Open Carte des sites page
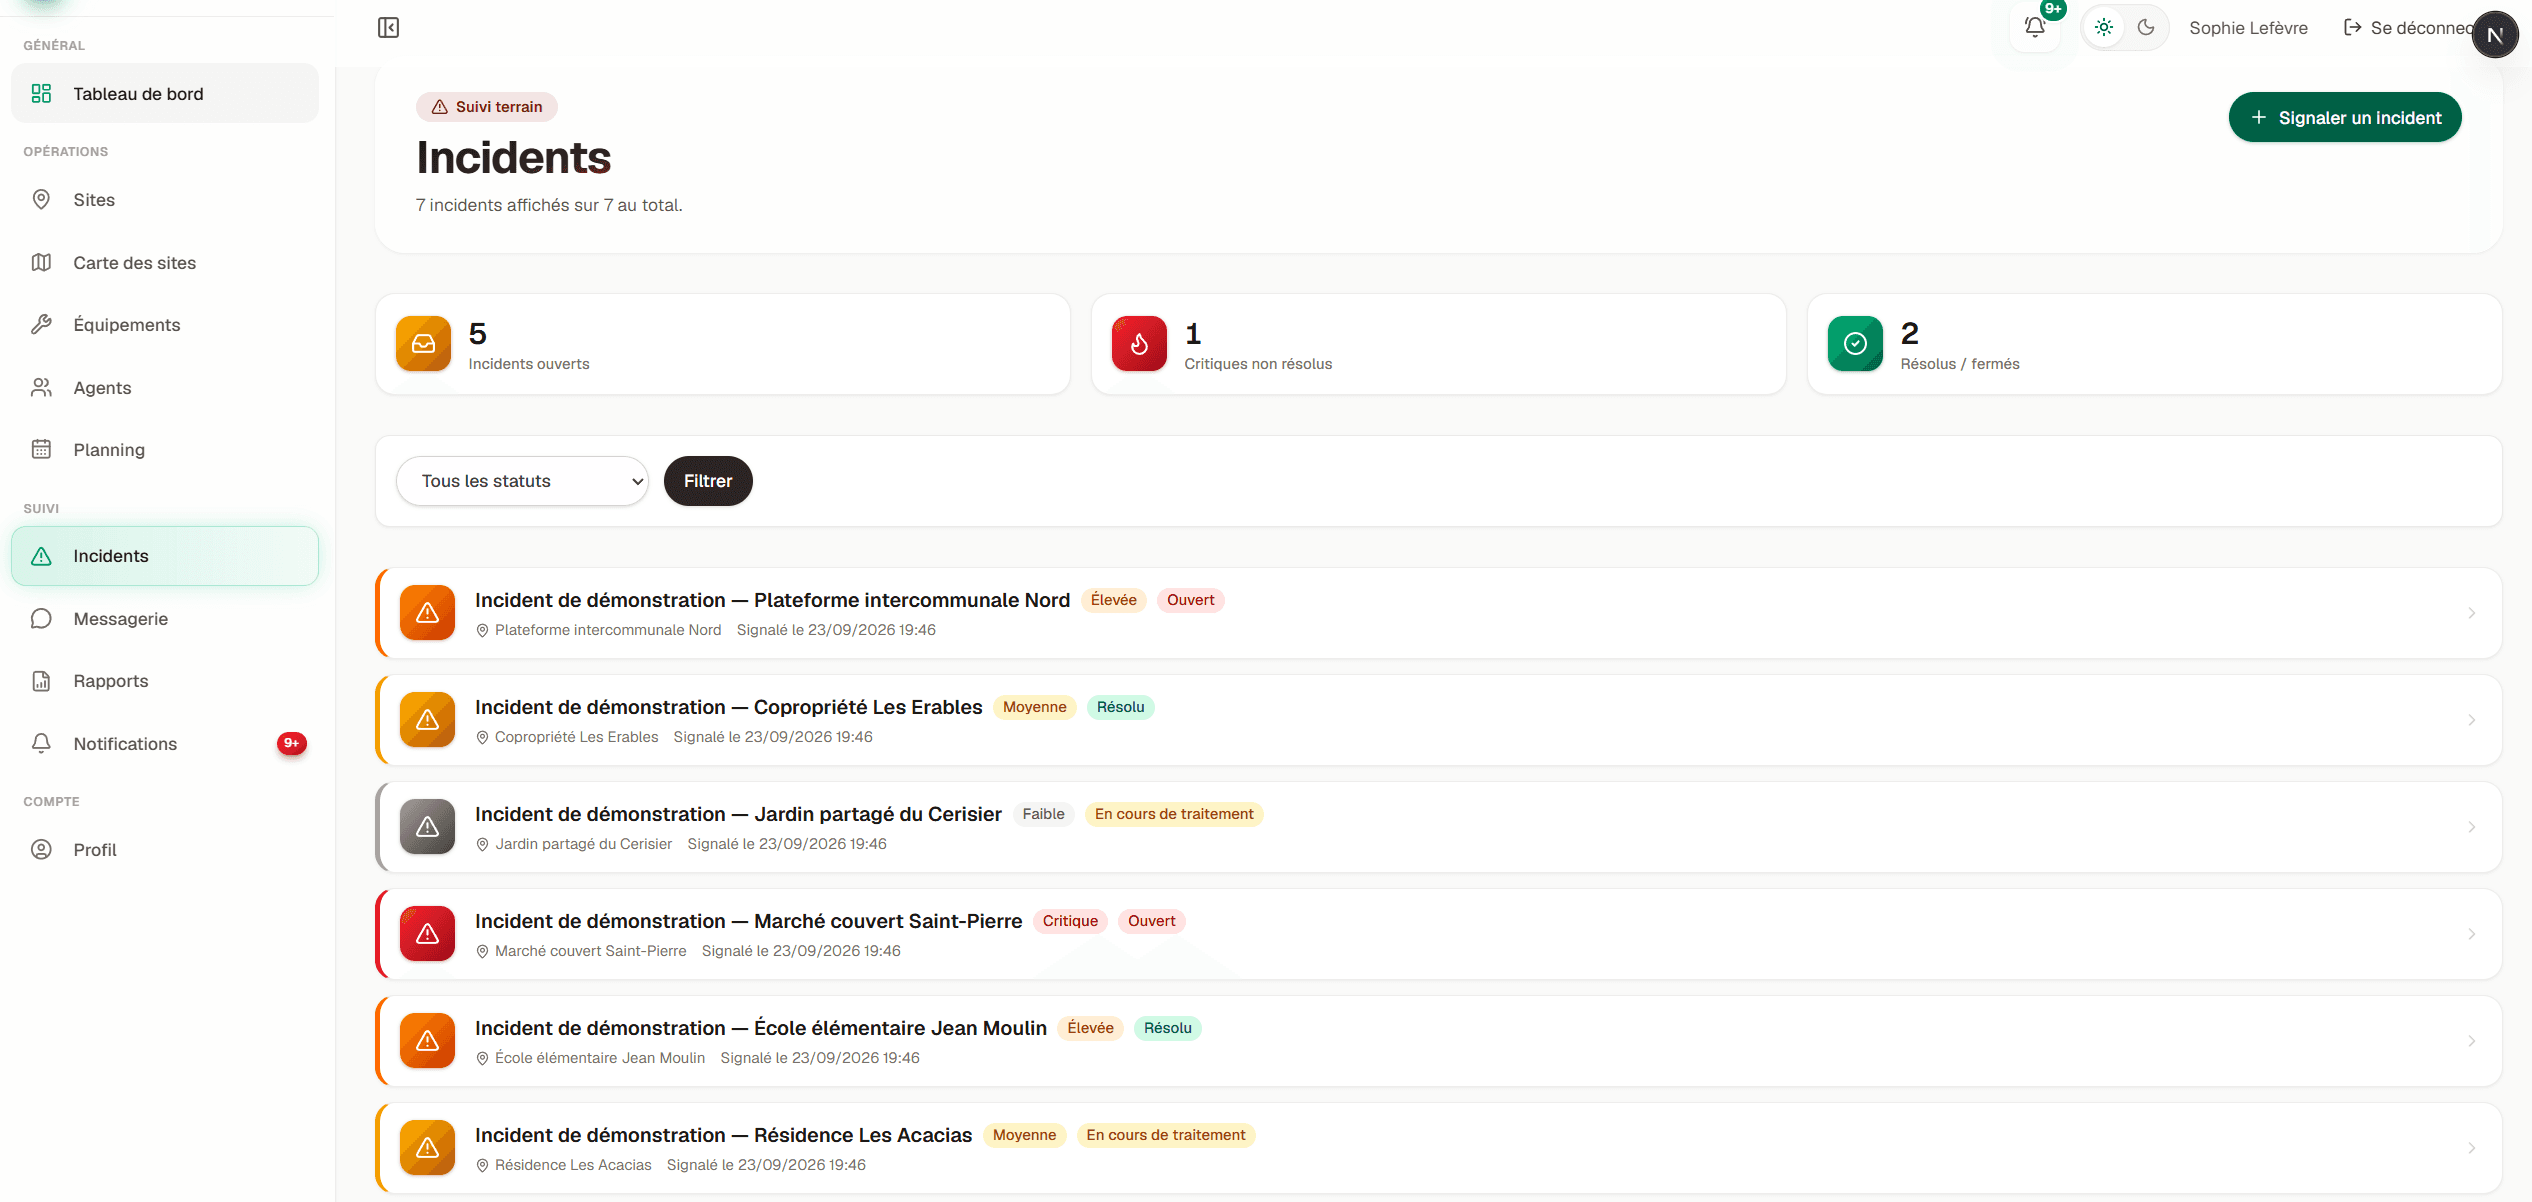2532x1202 pixels. (x=165, y=263)
